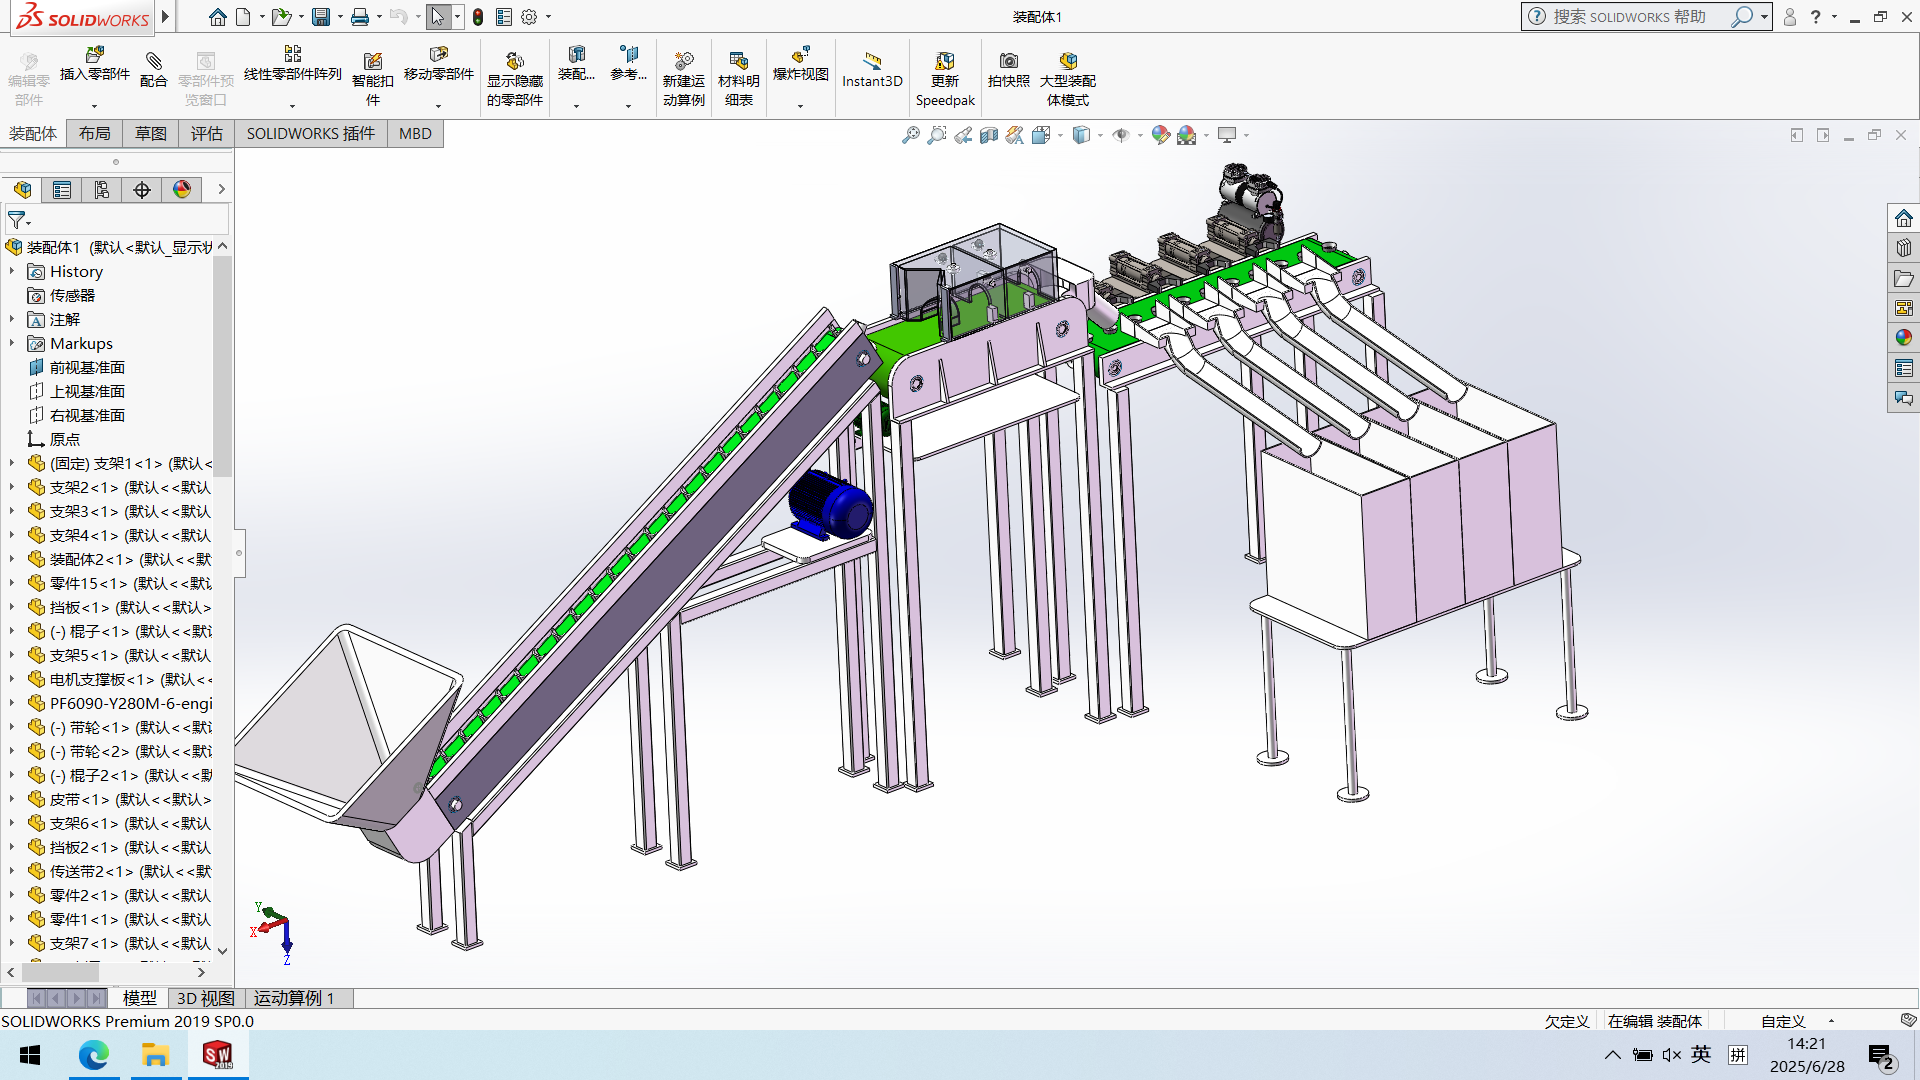Click the Save icon in top toolbar

click(x=321, y=17)
